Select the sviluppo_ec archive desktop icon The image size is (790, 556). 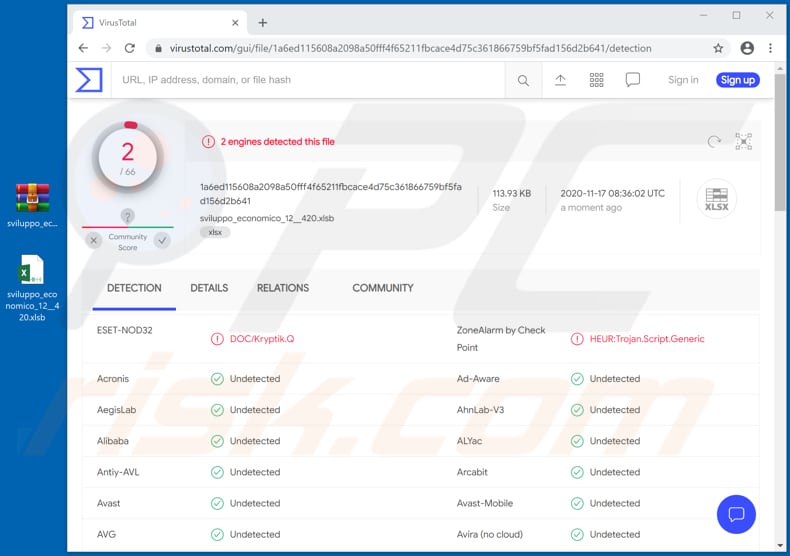(32, 205)
